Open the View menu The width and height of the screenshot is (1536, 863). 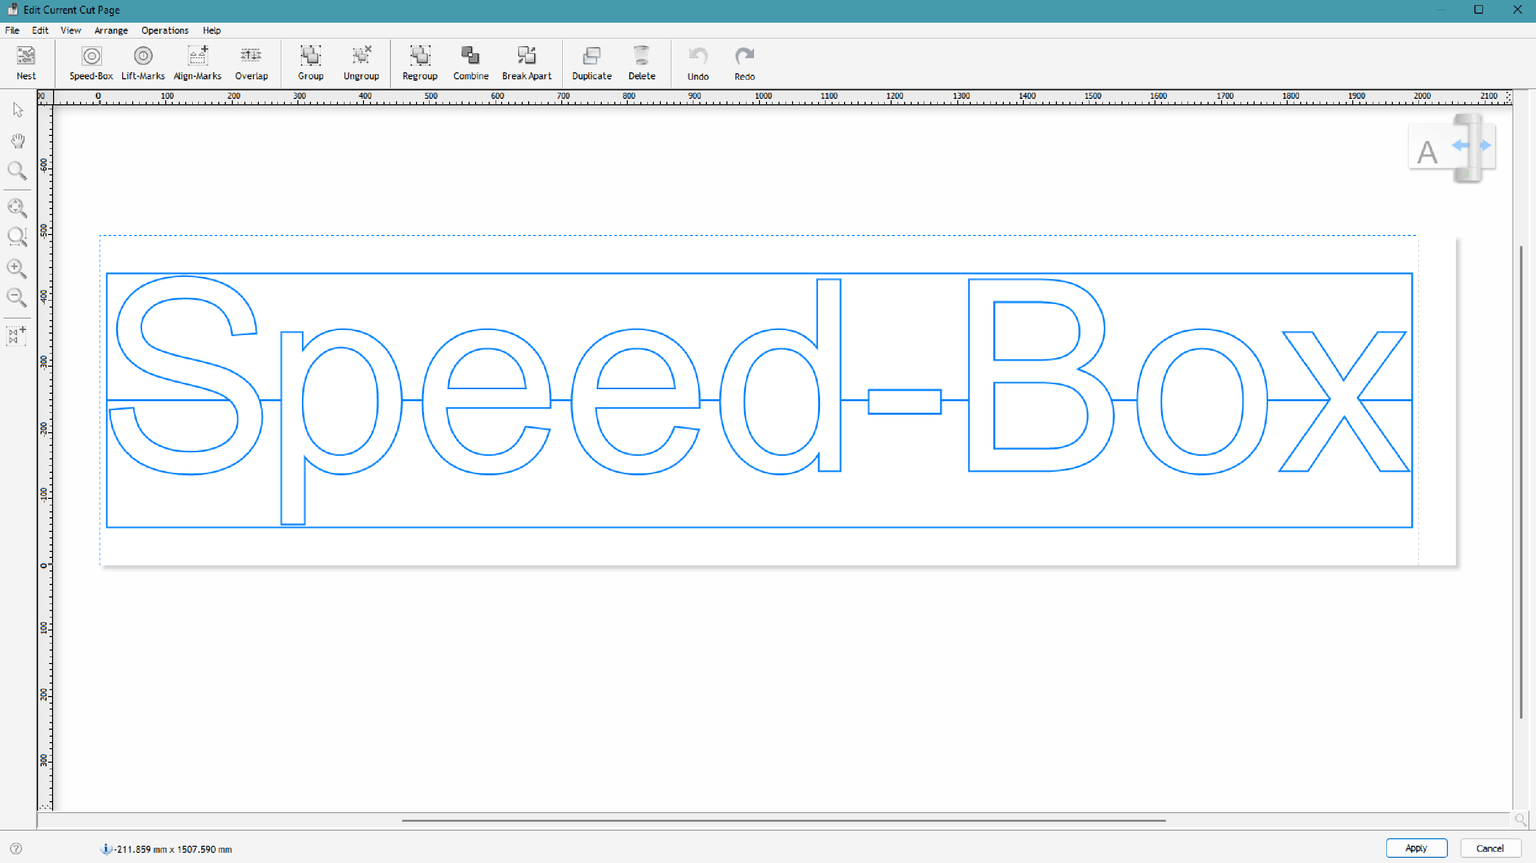[70, 30]
